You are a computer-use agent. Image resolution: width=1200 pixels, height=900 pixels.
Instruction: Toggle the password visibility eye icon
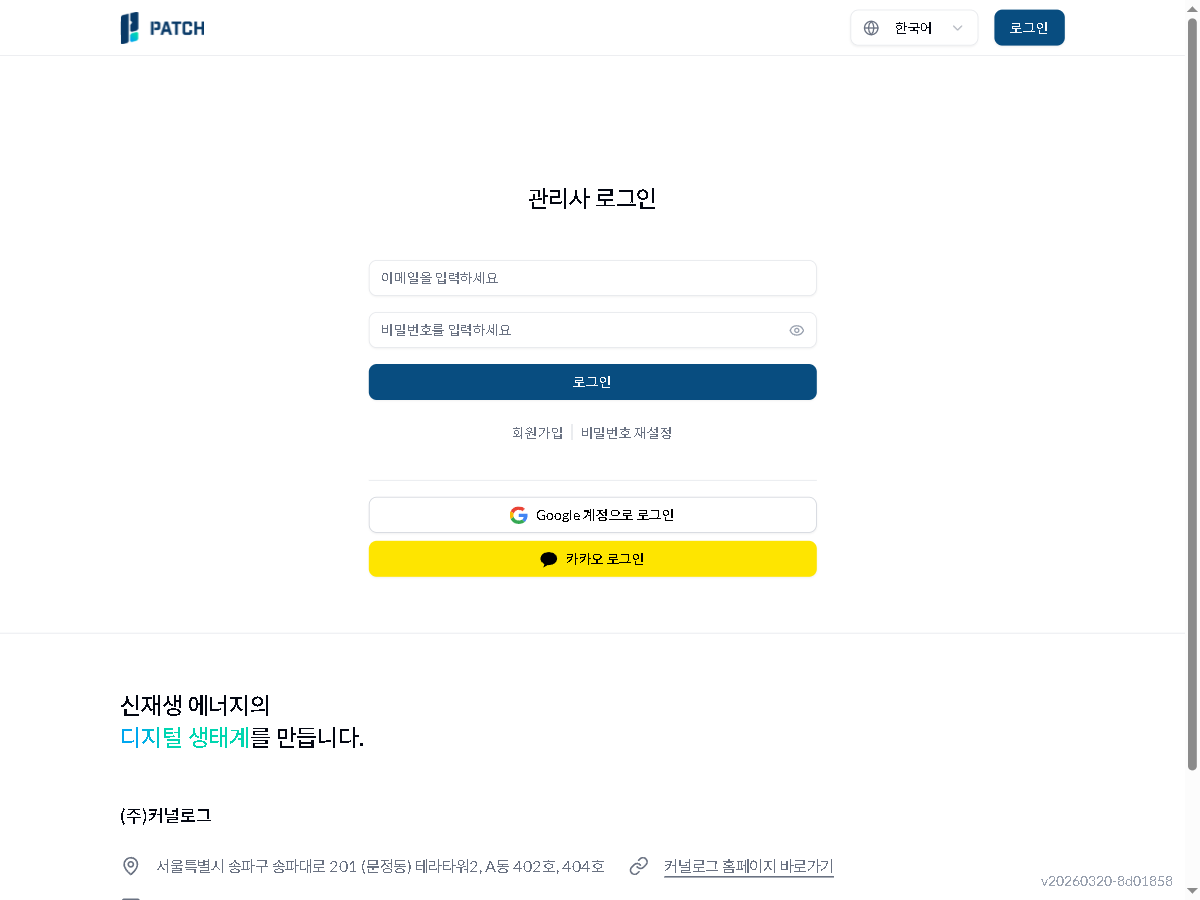(796, 330)
